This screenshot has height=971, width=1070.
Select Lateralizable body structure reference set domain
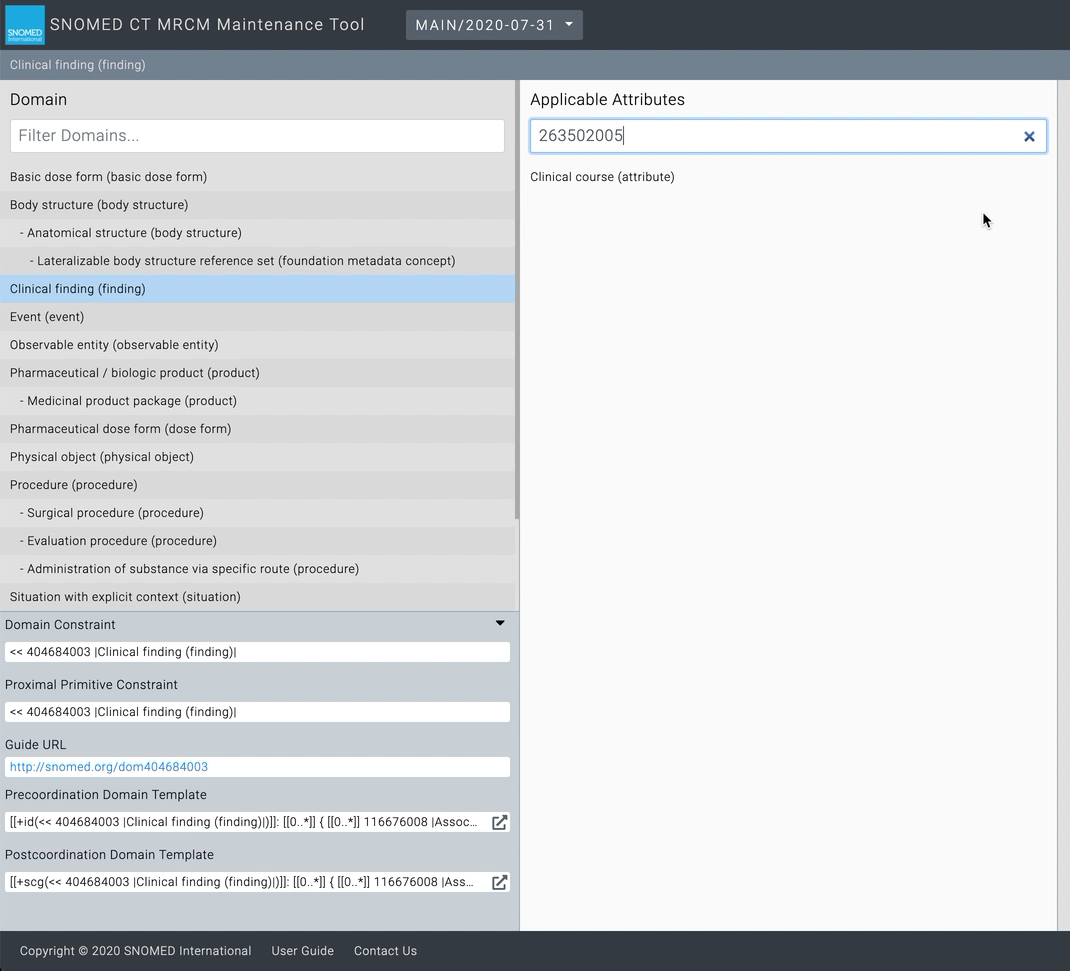(x=257, y=261)
